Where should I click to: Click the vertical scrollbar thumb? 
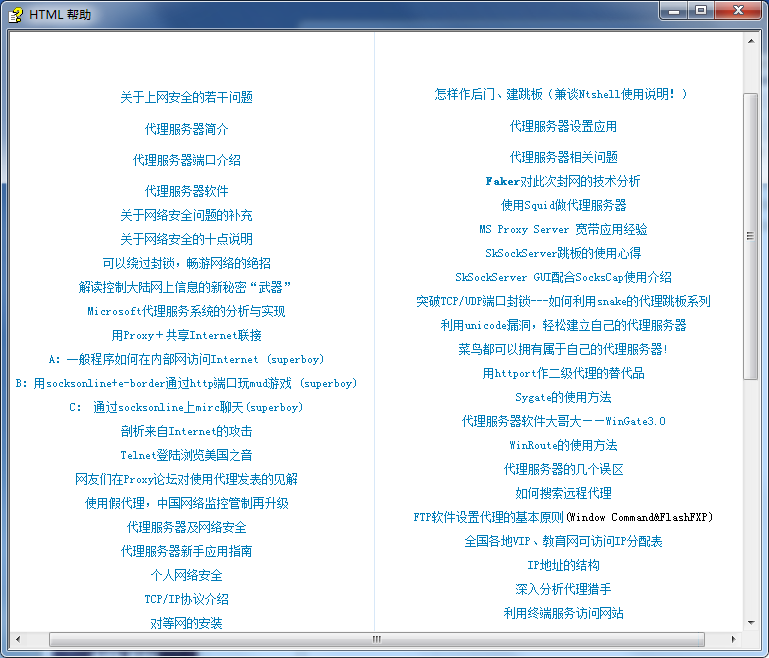[x=750, y=235]
